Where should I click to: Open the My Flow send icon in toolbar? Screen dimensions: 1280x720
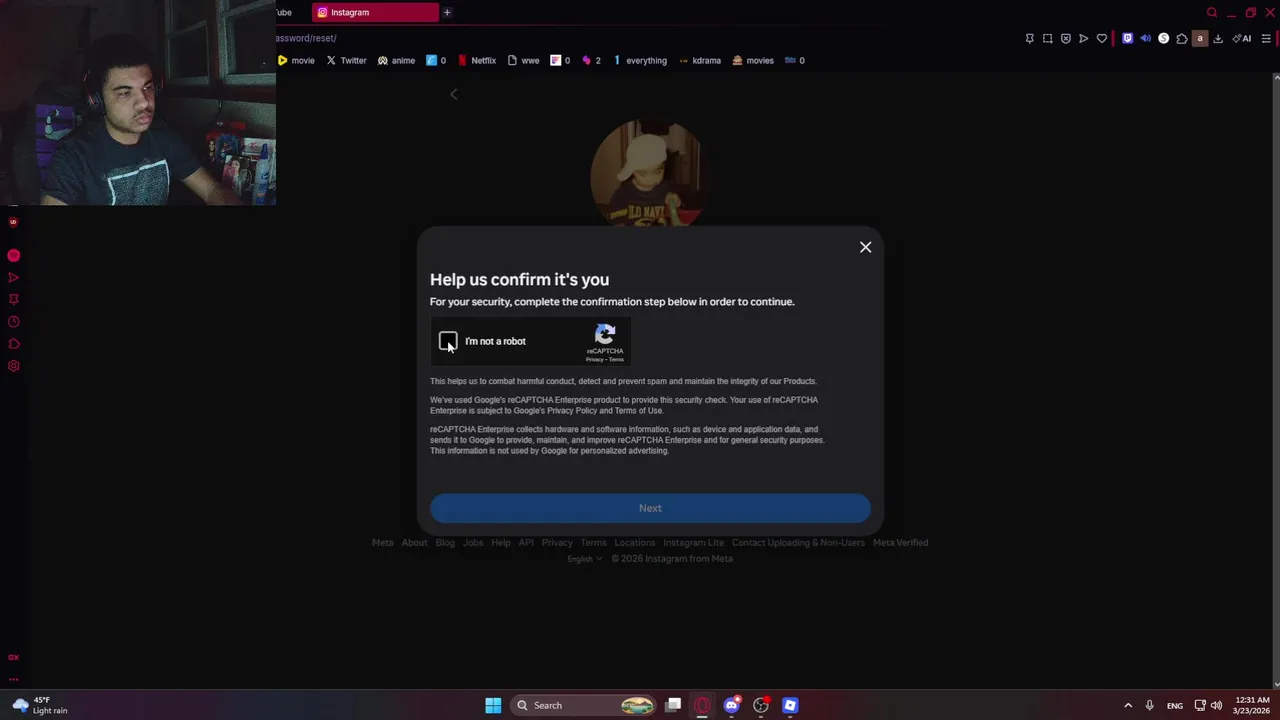click(x=1083, y=38)
